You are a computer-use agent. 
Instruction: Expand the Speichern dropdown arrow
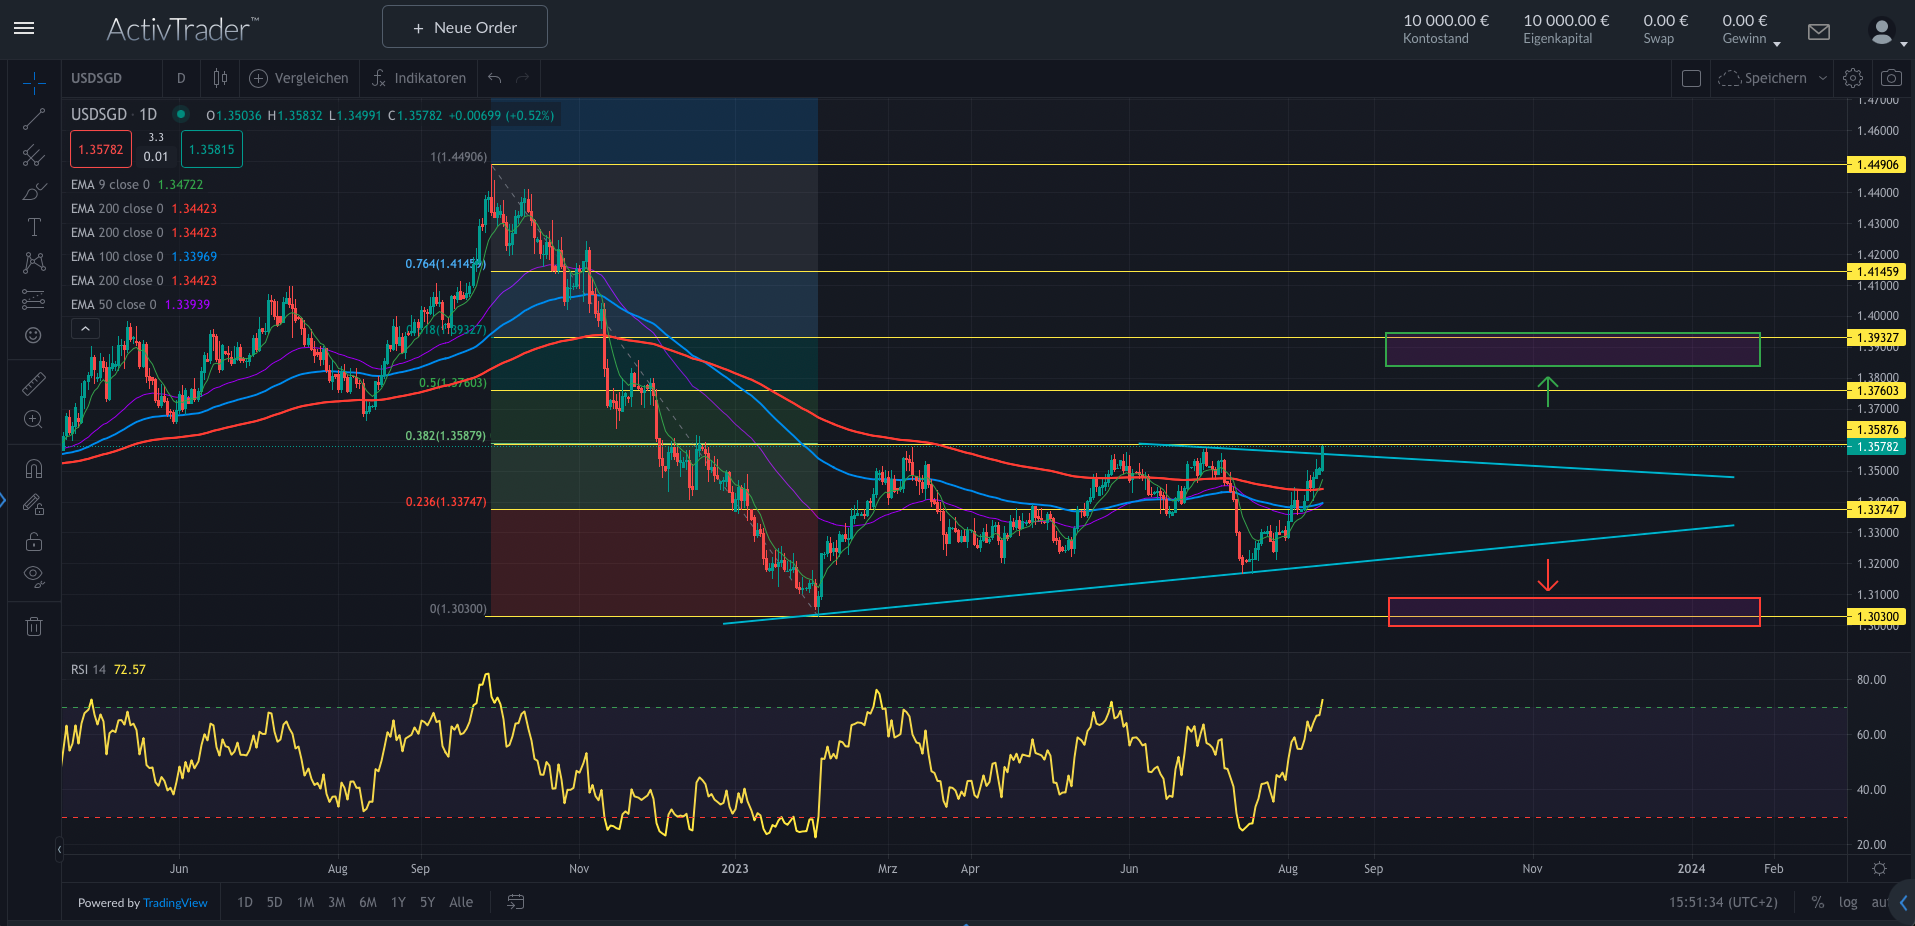[1823, 78]
